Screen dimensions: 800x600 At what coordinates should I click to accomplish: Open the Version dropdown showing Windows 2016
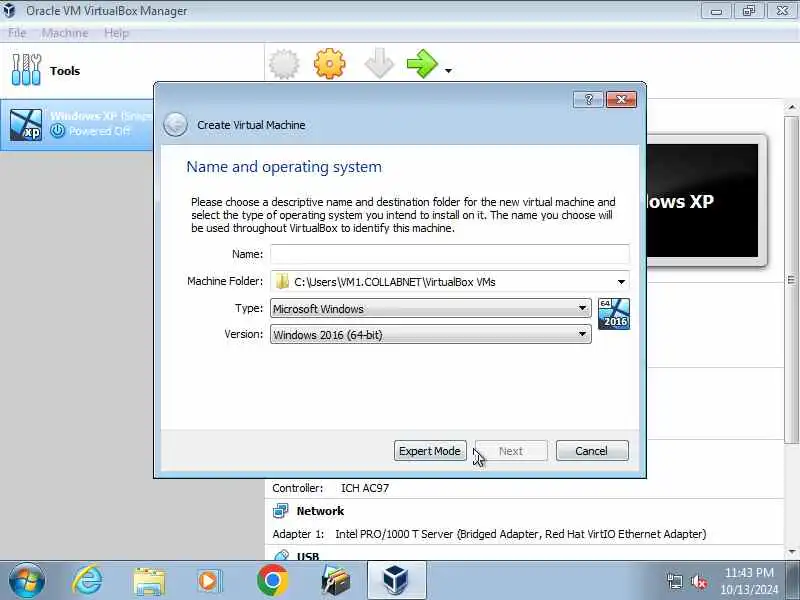tap(431, 335)
